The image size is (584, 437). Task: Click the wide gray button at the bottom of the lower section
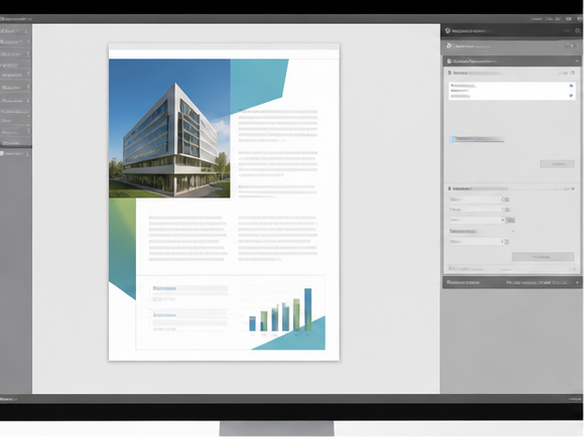543,257
